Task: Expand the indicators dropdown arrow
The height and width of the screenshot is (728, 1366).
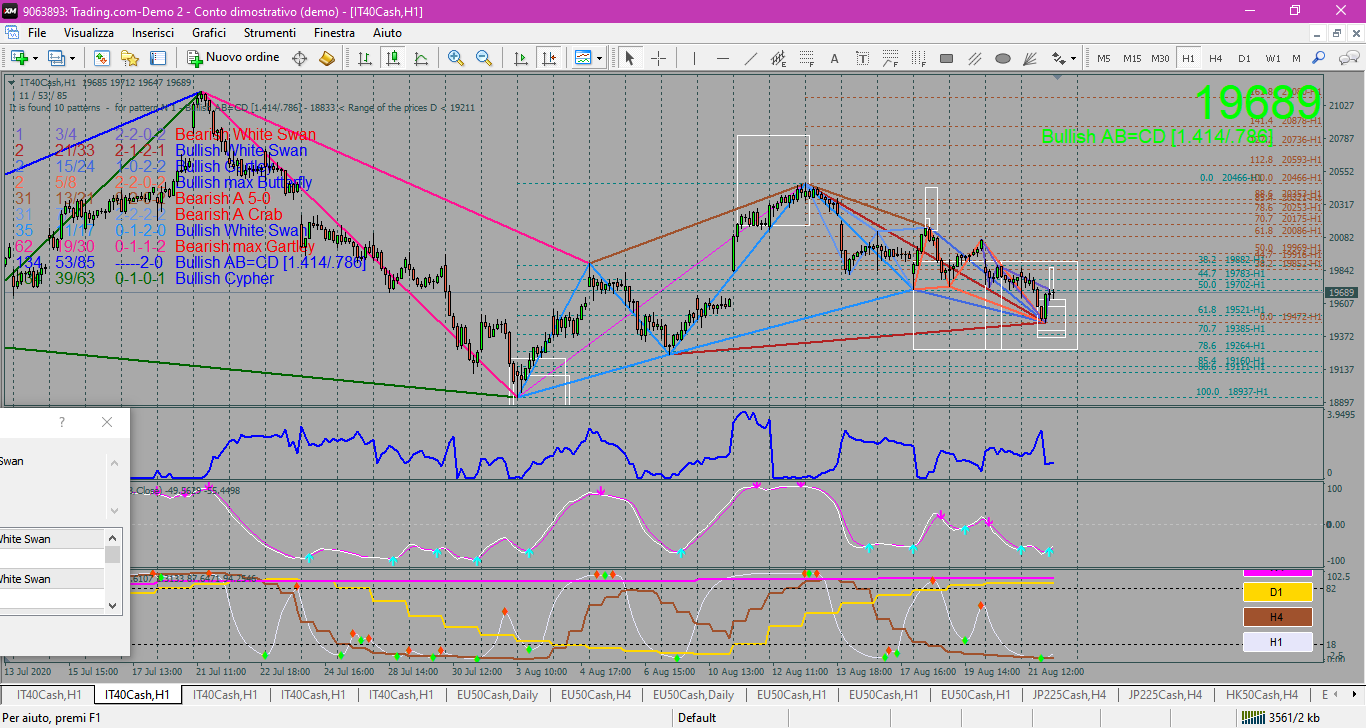Action: tap(600, 58)
